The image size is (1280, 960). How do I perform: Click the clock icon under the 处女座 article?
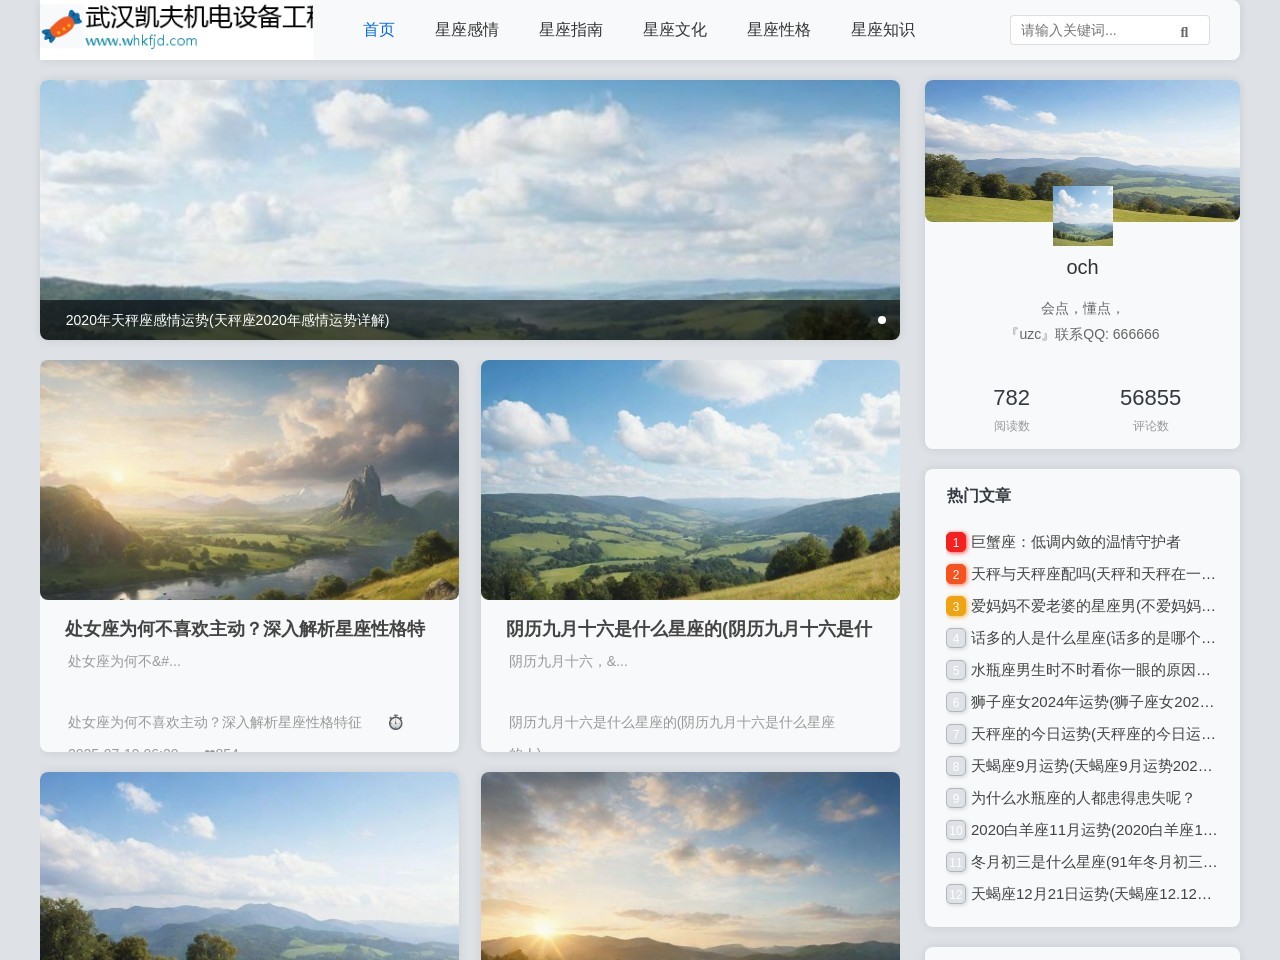(396, 722)
